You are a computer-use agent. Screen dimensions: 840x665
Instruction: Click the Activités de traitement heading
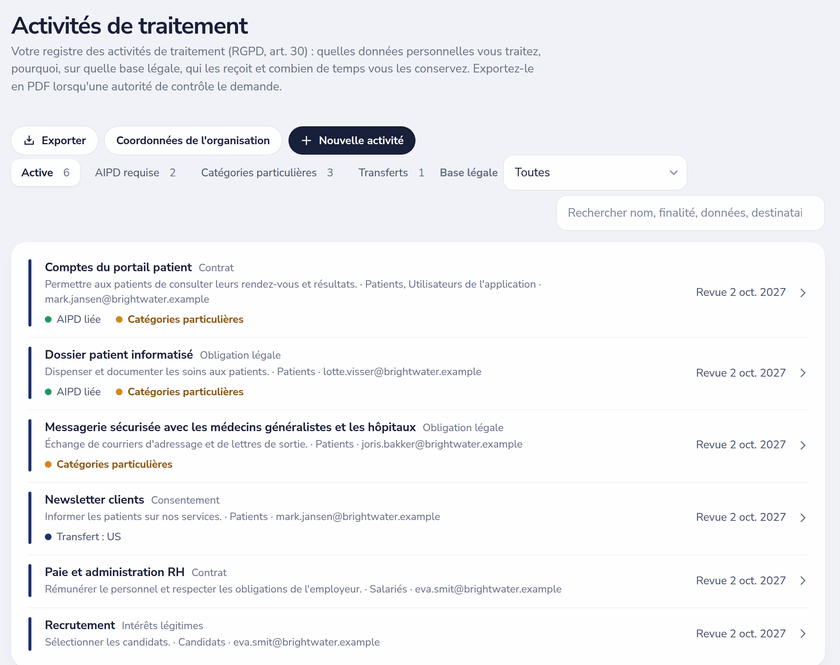[130, 25]
